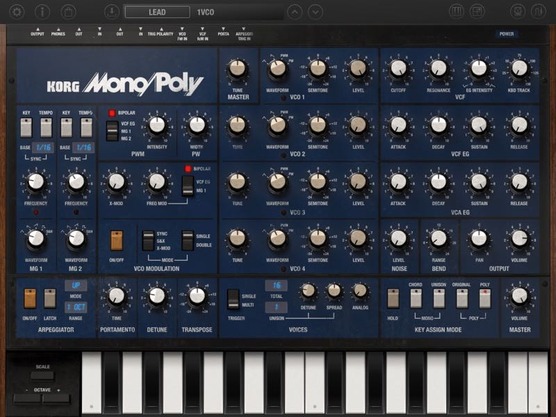Image resolution: width=556 pixels, height=417 pixels.
Task: Click the VCF RESONANCE knob
Action: [439, 68]
